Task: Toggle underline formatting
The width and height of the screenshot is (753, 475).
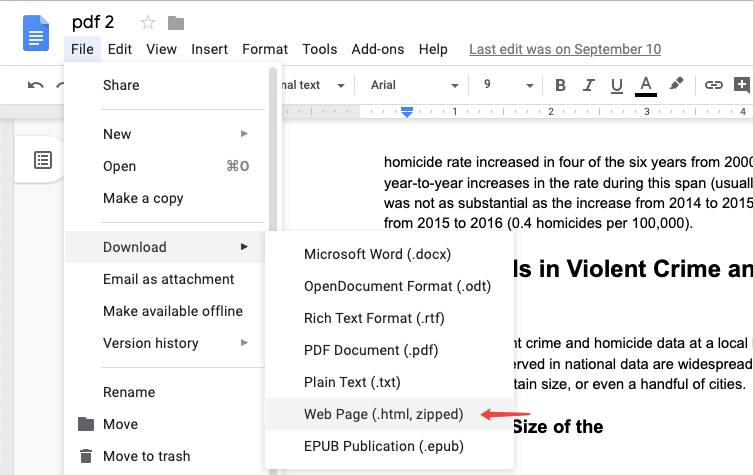Action: (616, 85)
